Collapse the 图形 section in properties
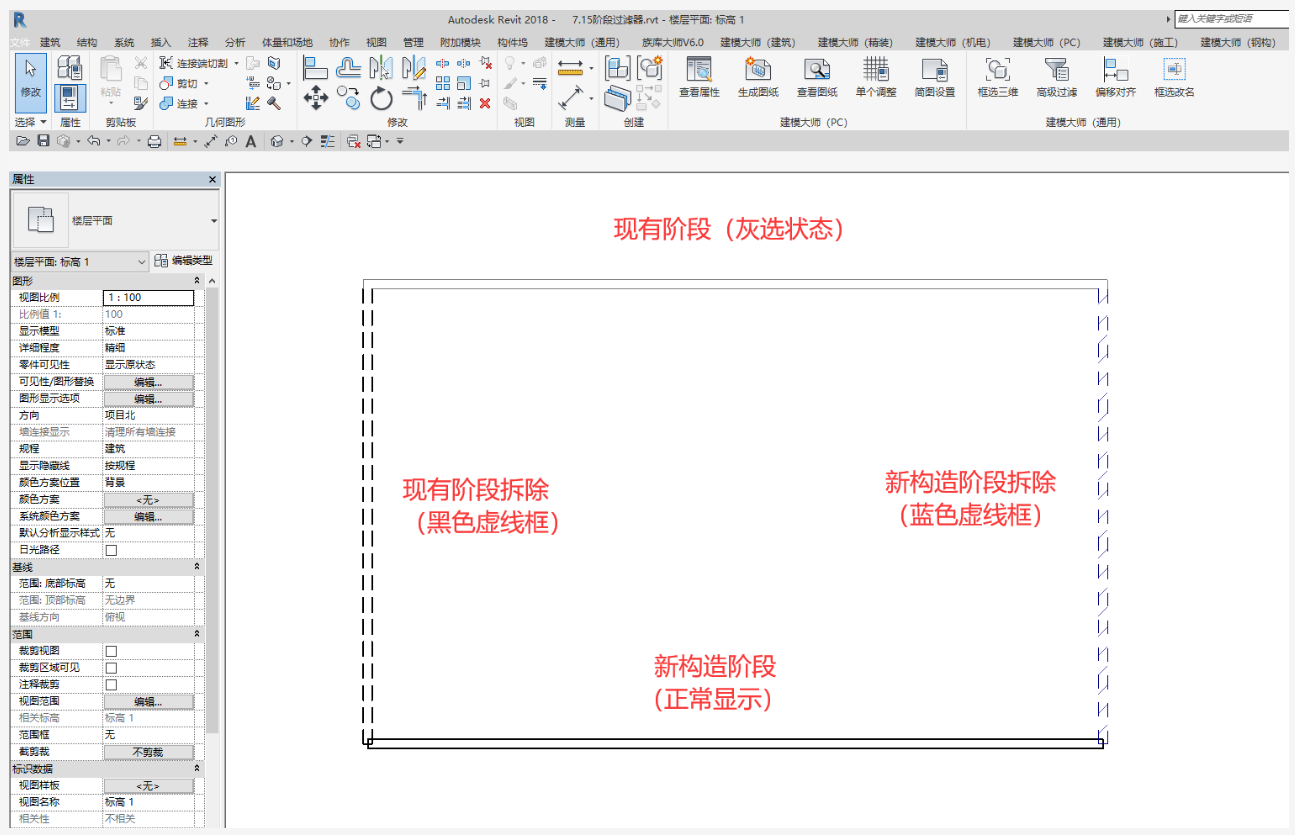 click(197, 281)
